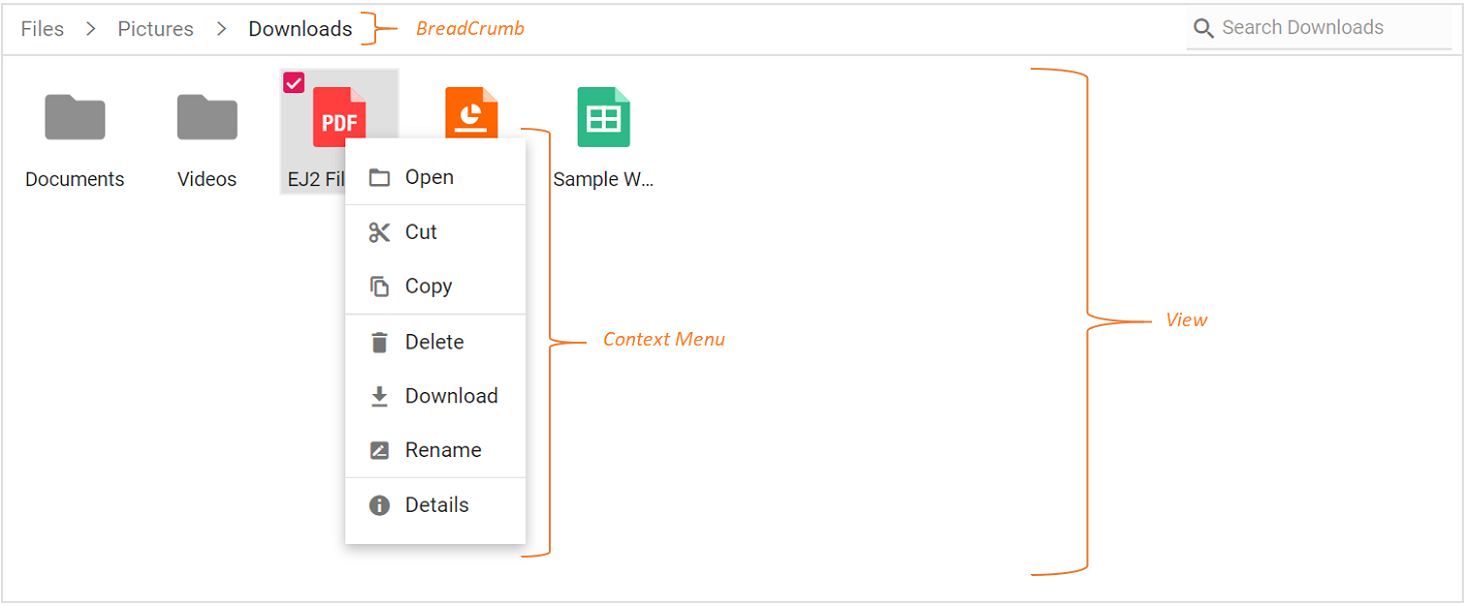The width and height of the screenshot is (1467, 606).
Task: Focus the Search Downloads field
Action: pos(1319,28)
